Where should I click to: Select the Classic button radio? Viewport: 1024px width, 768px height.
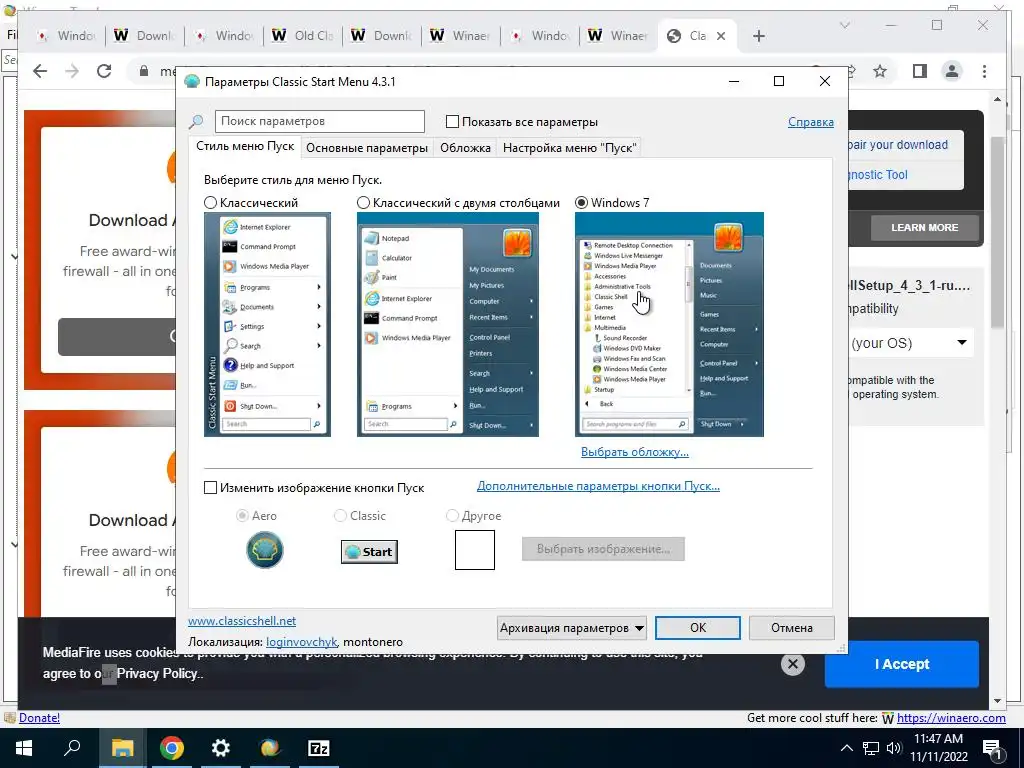pyautogui.click(x=340, y=516)
